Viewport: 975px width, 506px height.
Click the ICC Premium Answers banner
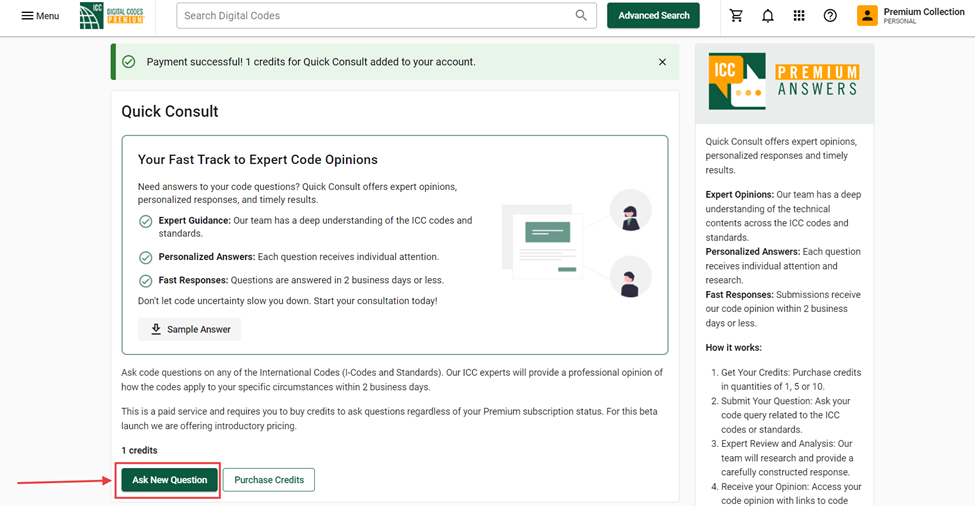tap(784, 83)
